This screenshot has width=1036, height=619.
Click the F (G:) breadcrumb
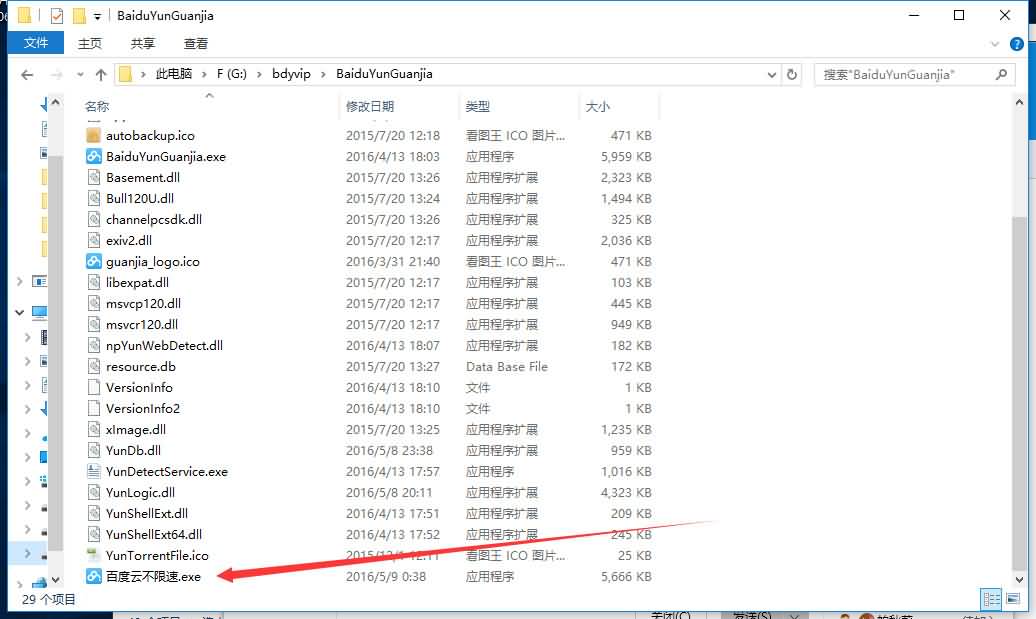tap(232, 74)
